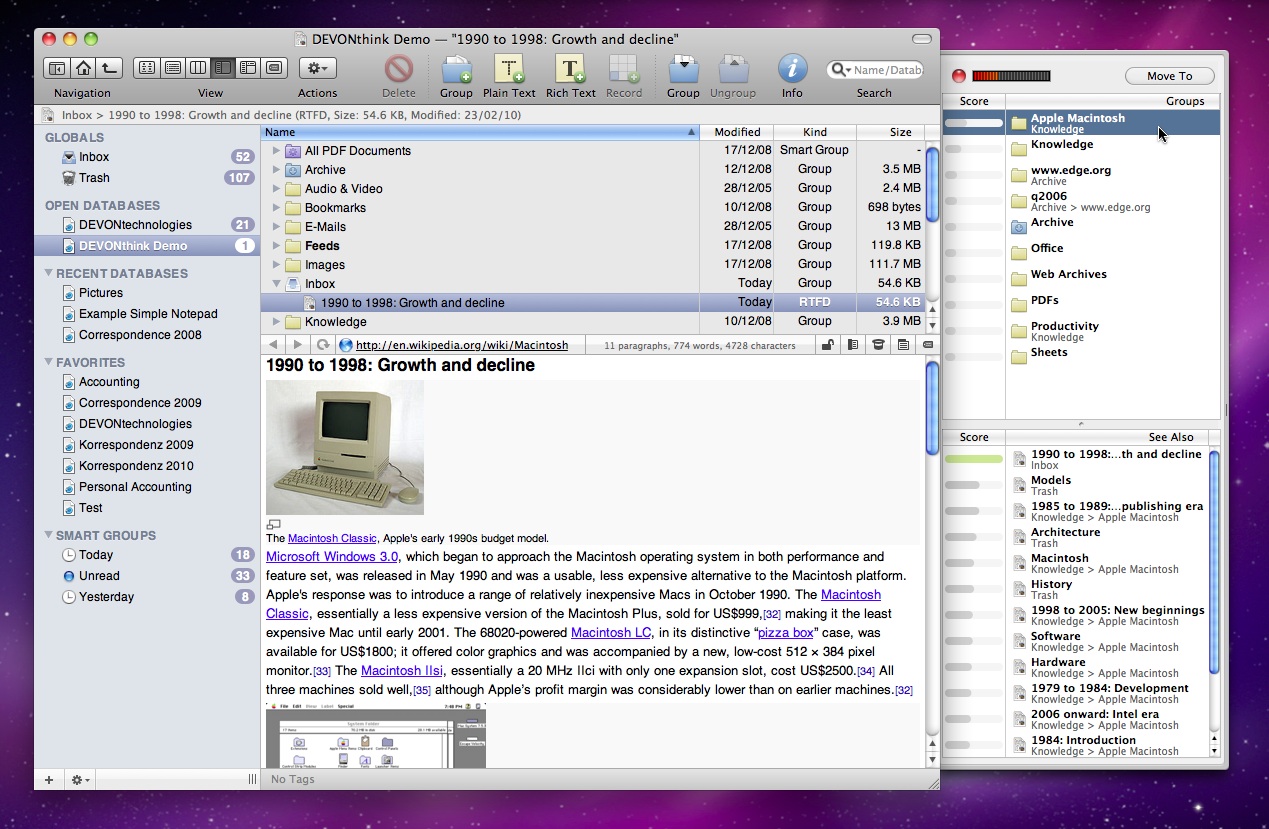
Task: Create a new Plain Text document
Action: coord(510,69)
